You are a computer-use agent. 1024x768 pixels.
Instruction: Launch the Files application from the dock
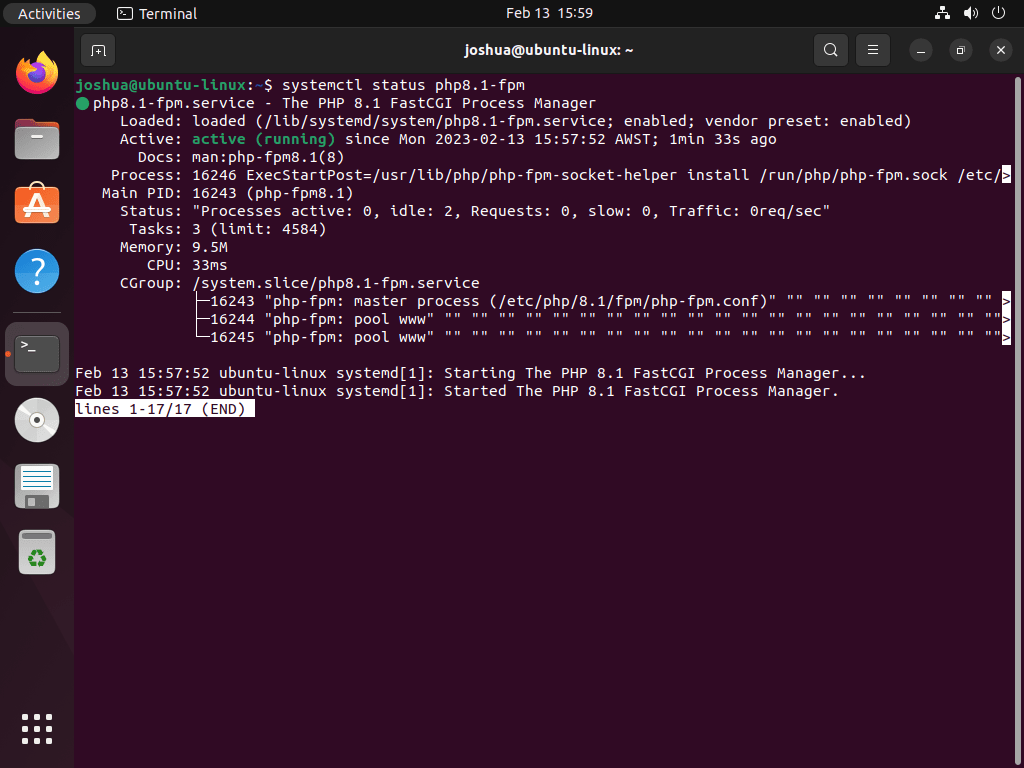click(x=36, y=139)
